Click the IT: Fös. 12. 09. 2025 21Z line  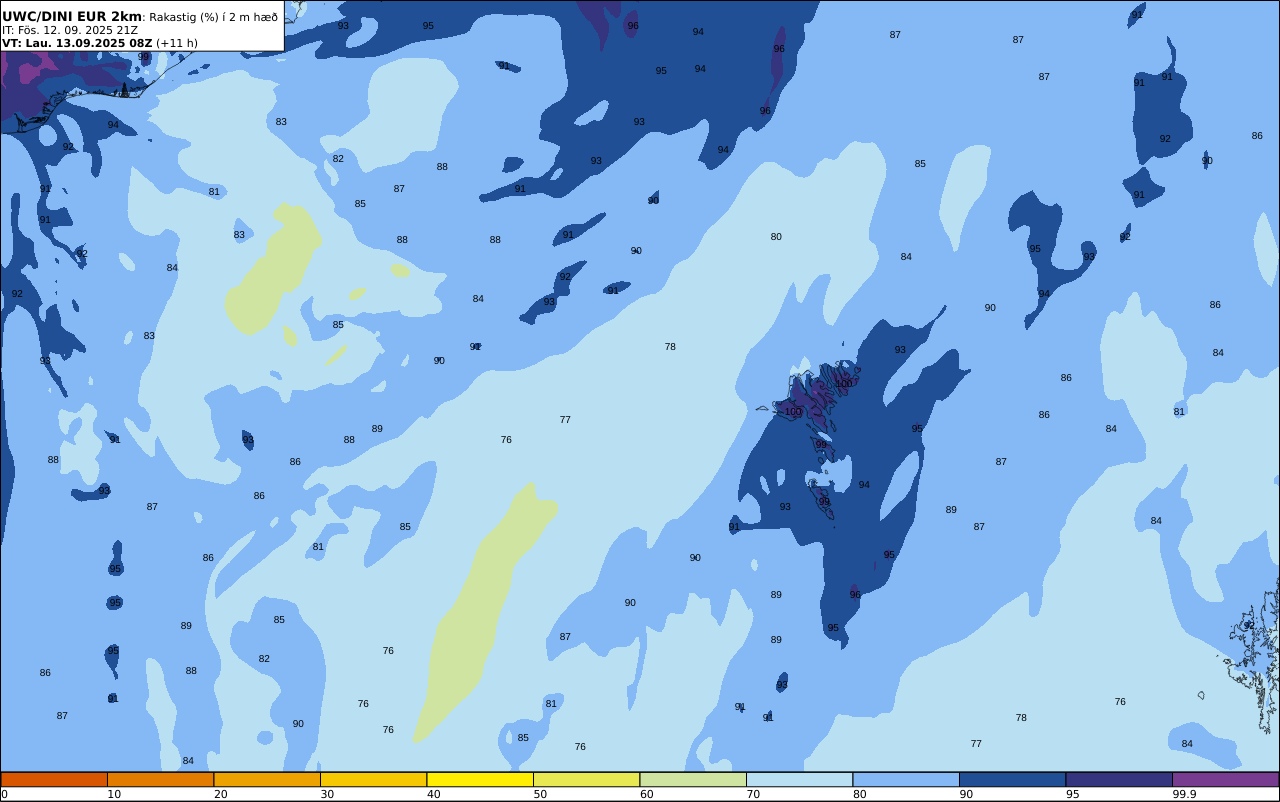tap(70, 30)
